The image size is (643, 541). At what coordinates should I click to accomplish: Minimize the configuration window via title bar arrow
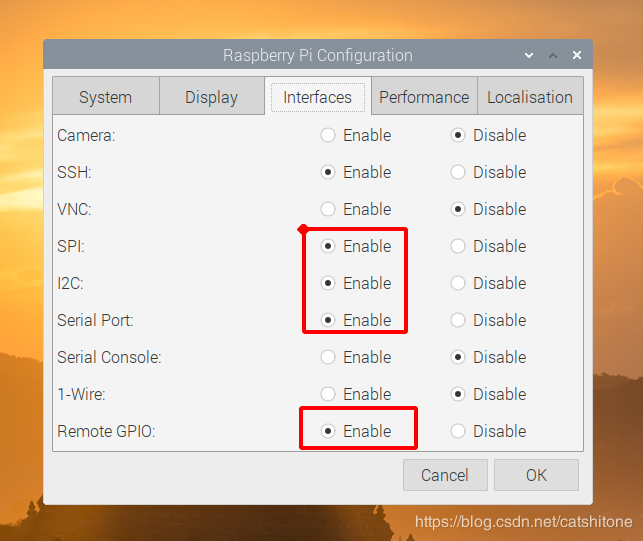(529, 55)
